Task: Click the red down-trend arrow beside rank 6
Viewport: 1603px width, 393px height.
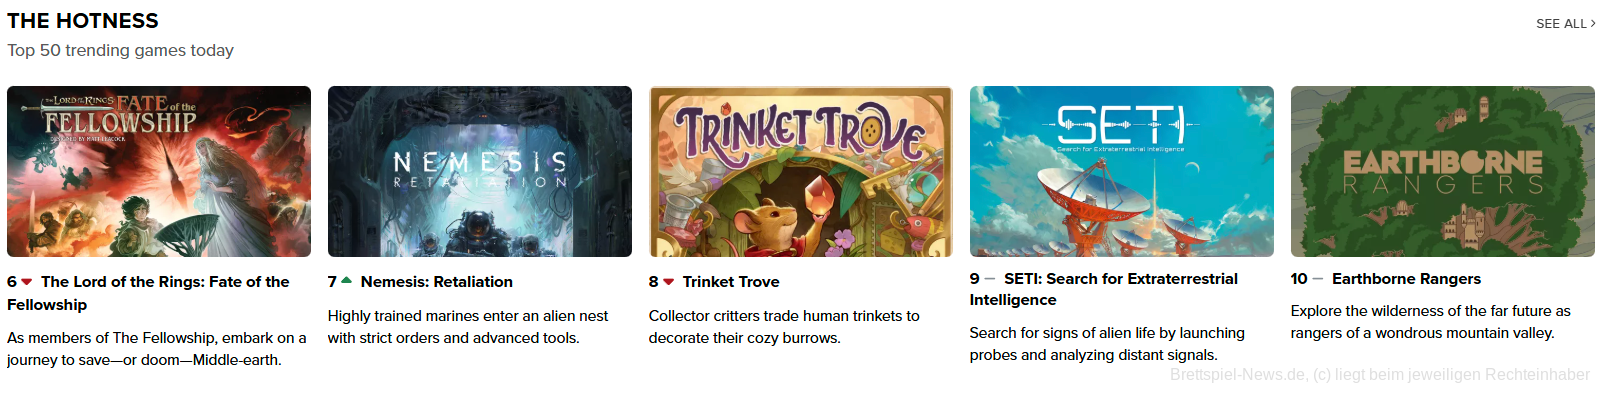Action: [27, 282]
